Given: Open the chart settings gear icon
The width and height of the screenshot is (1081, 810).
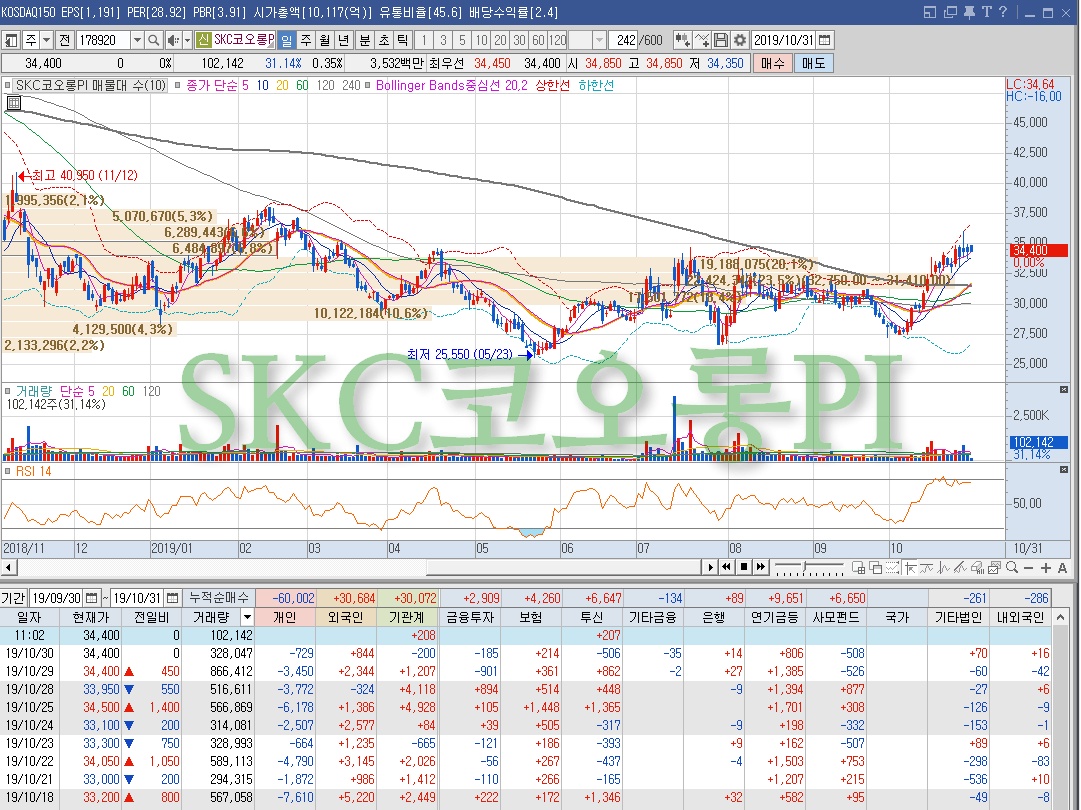Looking at the screenshot, I should pos(740,40).
